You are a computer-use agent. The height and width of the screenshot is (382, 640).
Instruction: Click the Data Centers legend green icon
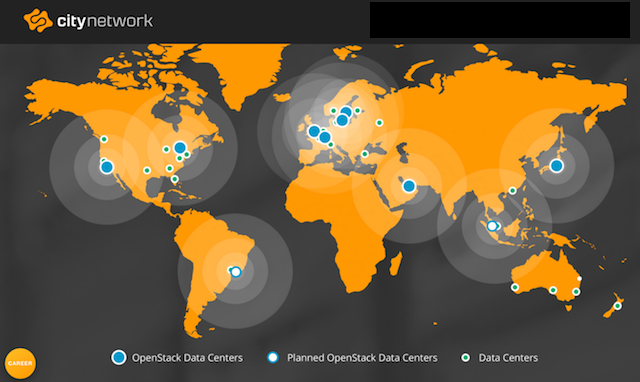pyautogui.click(x=465, y=358)
